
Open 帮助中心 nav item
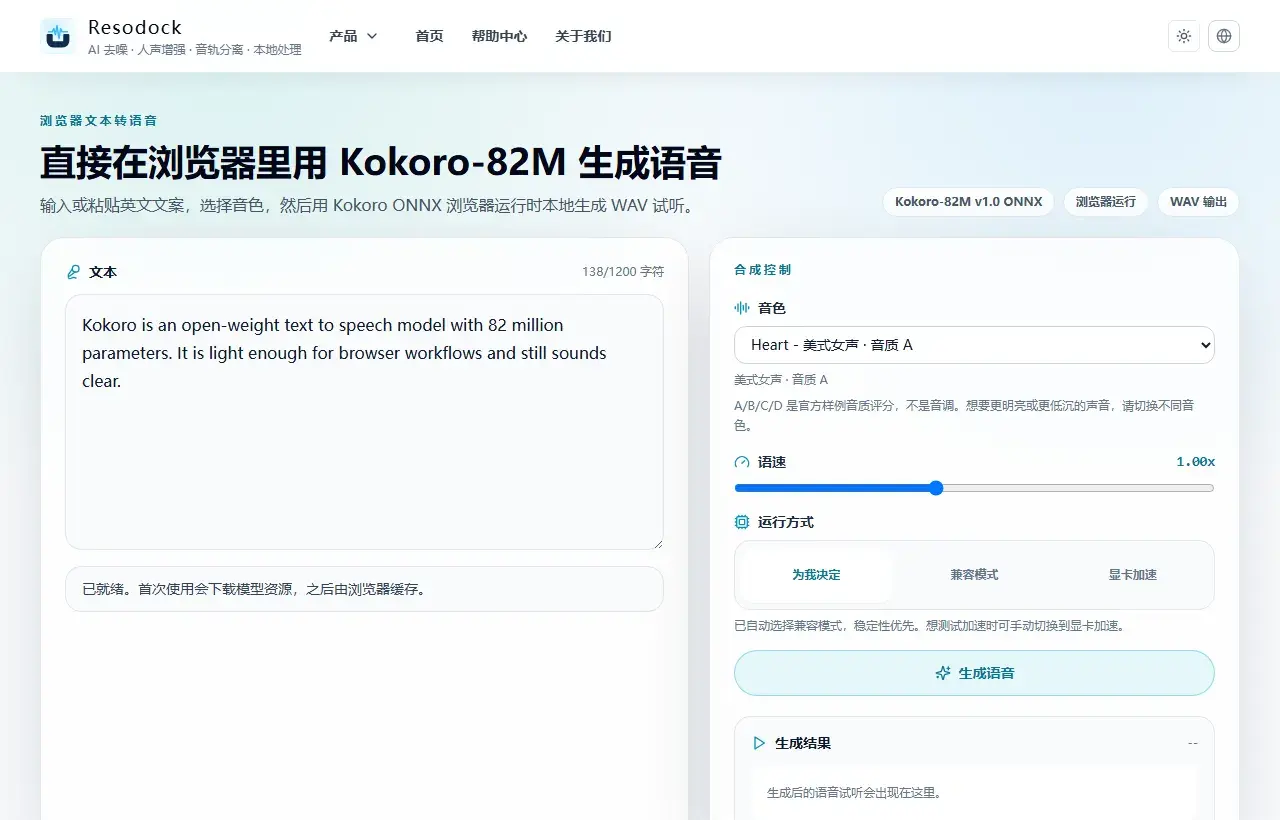pos(499,36)
